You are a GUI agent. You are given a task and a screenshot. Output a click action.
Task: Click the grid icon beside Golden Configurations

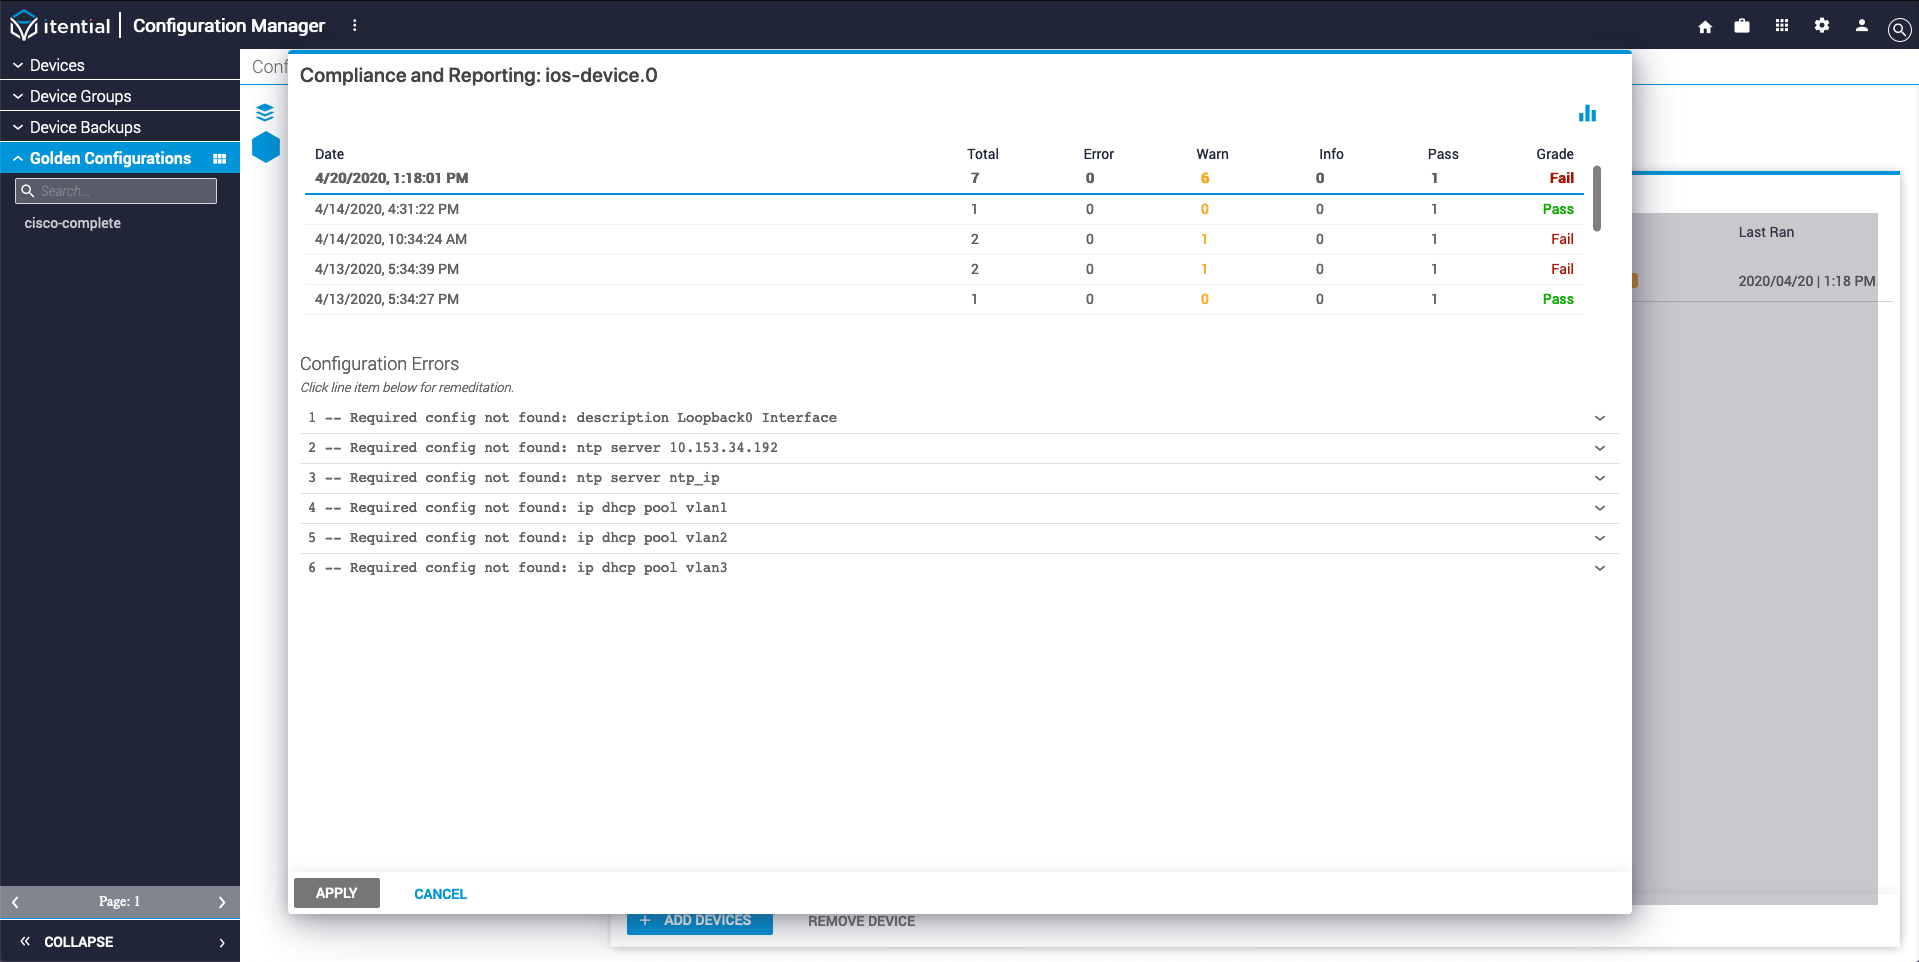point(220,159)
